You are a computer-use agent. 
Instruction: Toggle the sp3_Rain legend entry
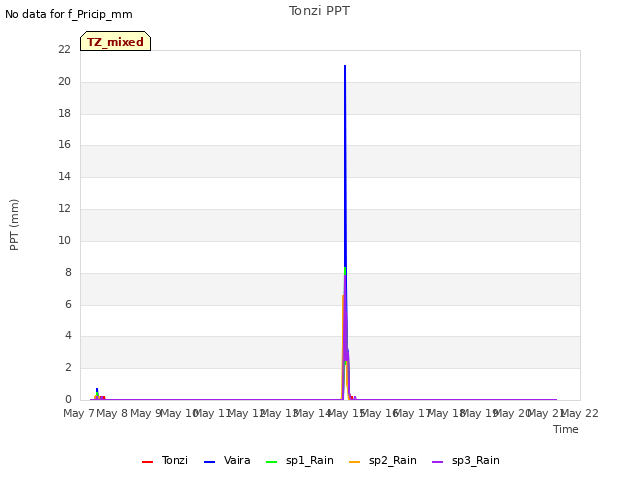pos(466,461)
